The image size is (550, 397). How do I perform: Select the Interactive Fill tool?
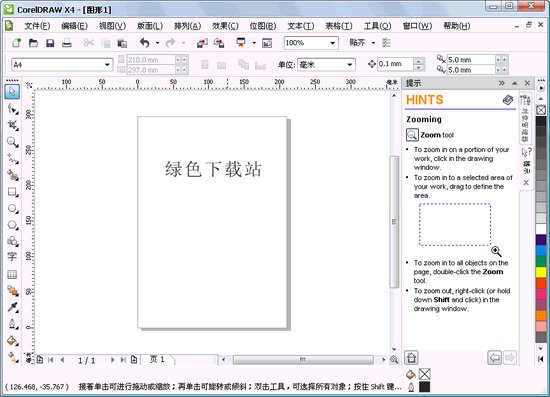[x=13, y=357]
